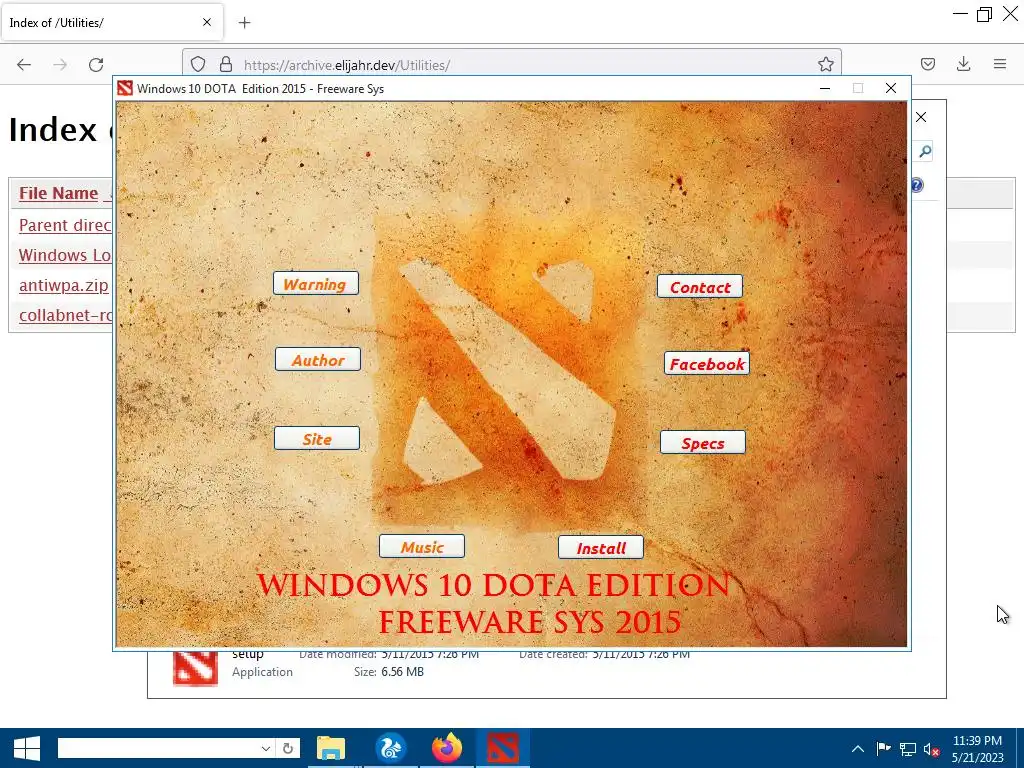Minimize the DOTA Edition installer window
1024x768 pixels.
[x=825, y=88]
